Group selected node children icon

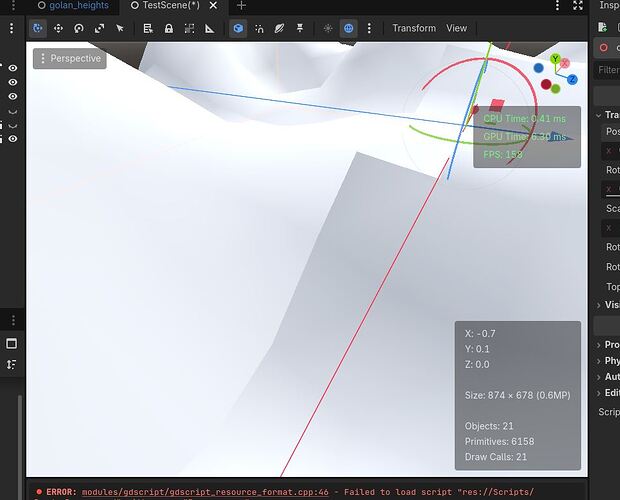(189, 28)
